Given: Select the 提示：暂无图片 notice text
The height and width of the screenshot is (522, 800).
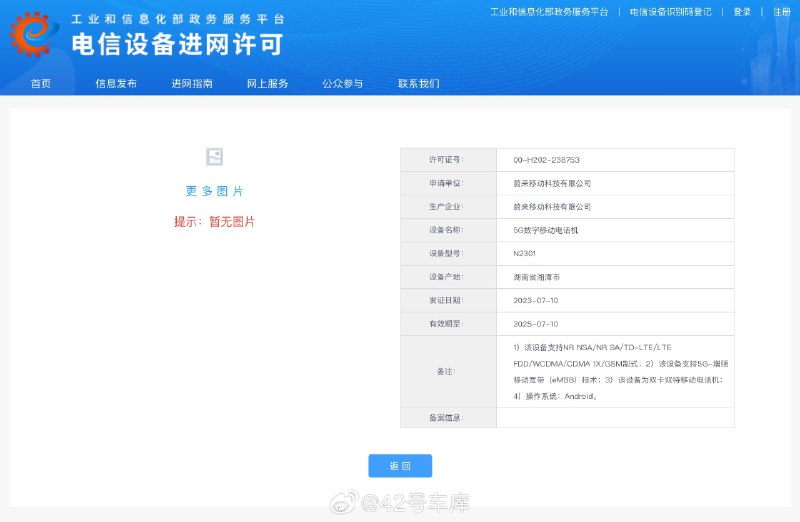Looking at the screenshot, I should tap(214, 222).
